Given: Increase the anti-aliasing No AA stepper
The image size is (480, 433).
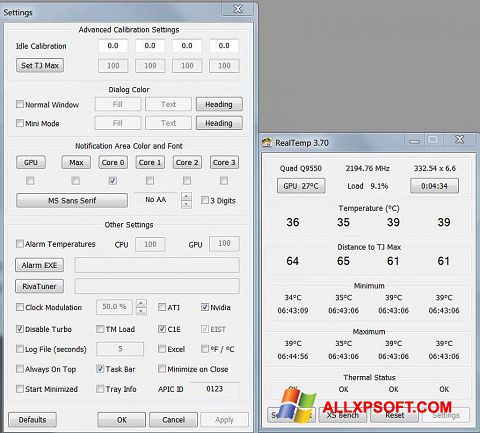Looking at the screenshot, I should pyautogui.click(x=186, y=196).
